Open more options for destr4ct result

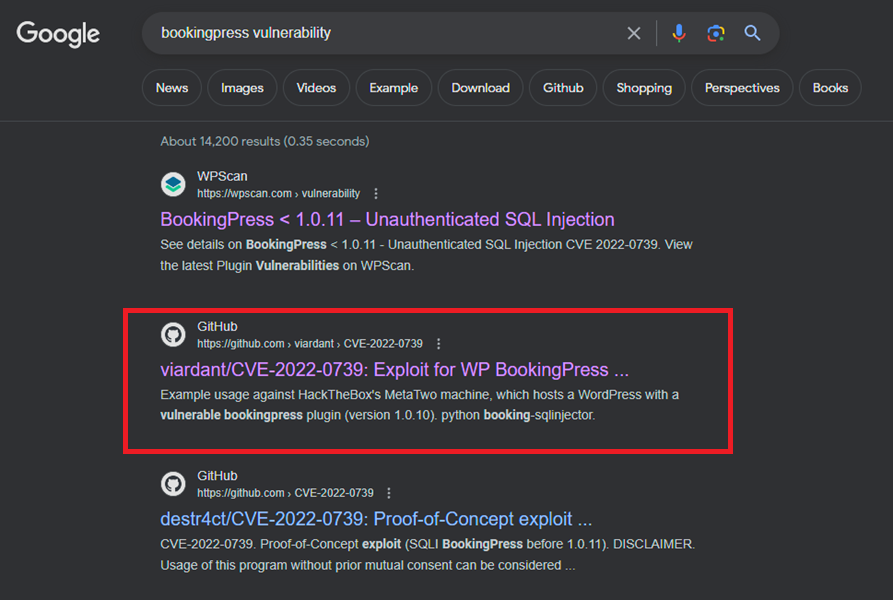[x=389, y=493]
